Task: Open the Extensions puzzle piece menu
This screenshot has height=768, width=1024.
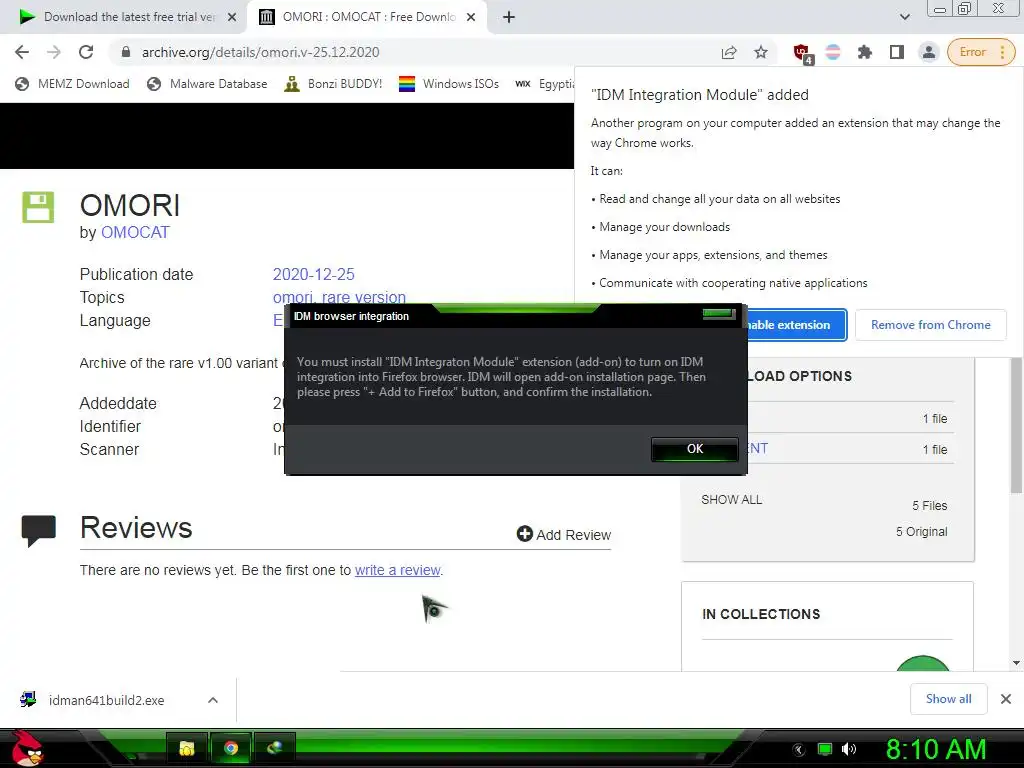Action: pos(865,52)
